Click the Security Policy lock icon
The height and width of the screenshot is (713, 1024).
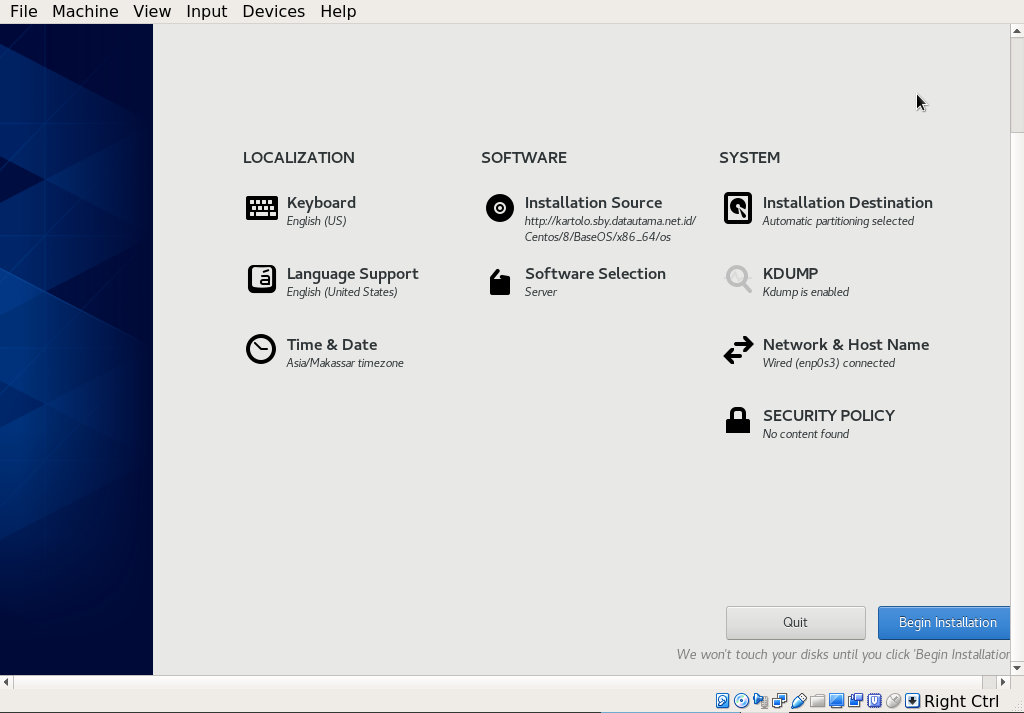click(x=737, y=421)
